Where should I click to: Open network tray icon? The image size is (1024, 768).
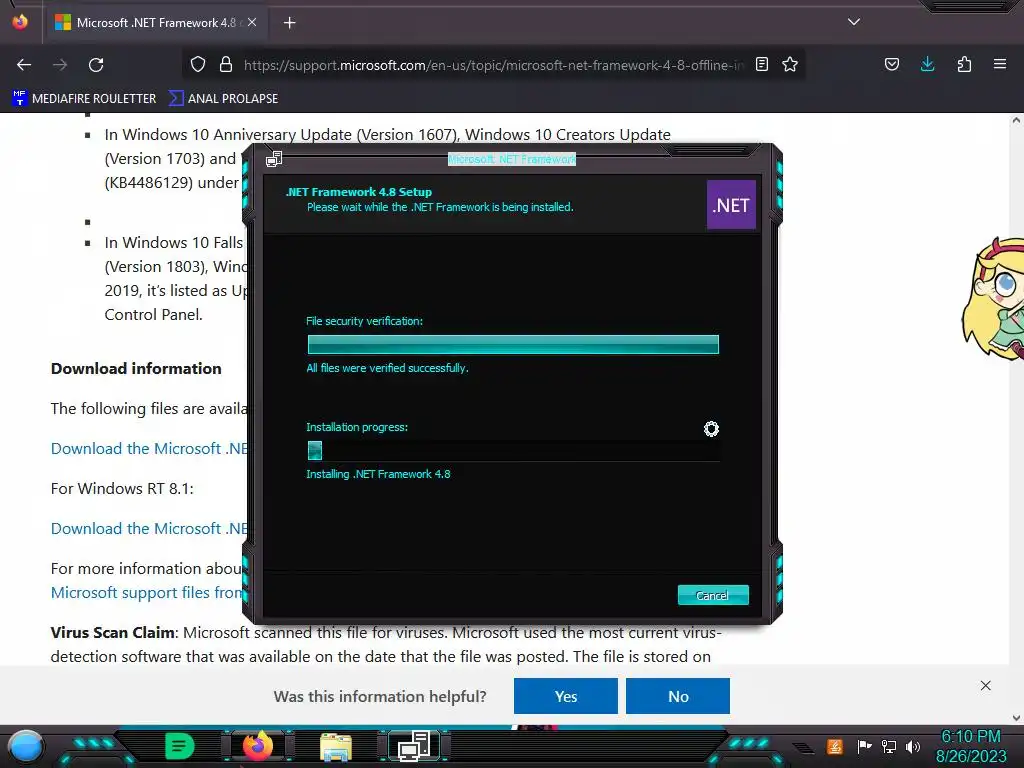(x=889, y=746)
